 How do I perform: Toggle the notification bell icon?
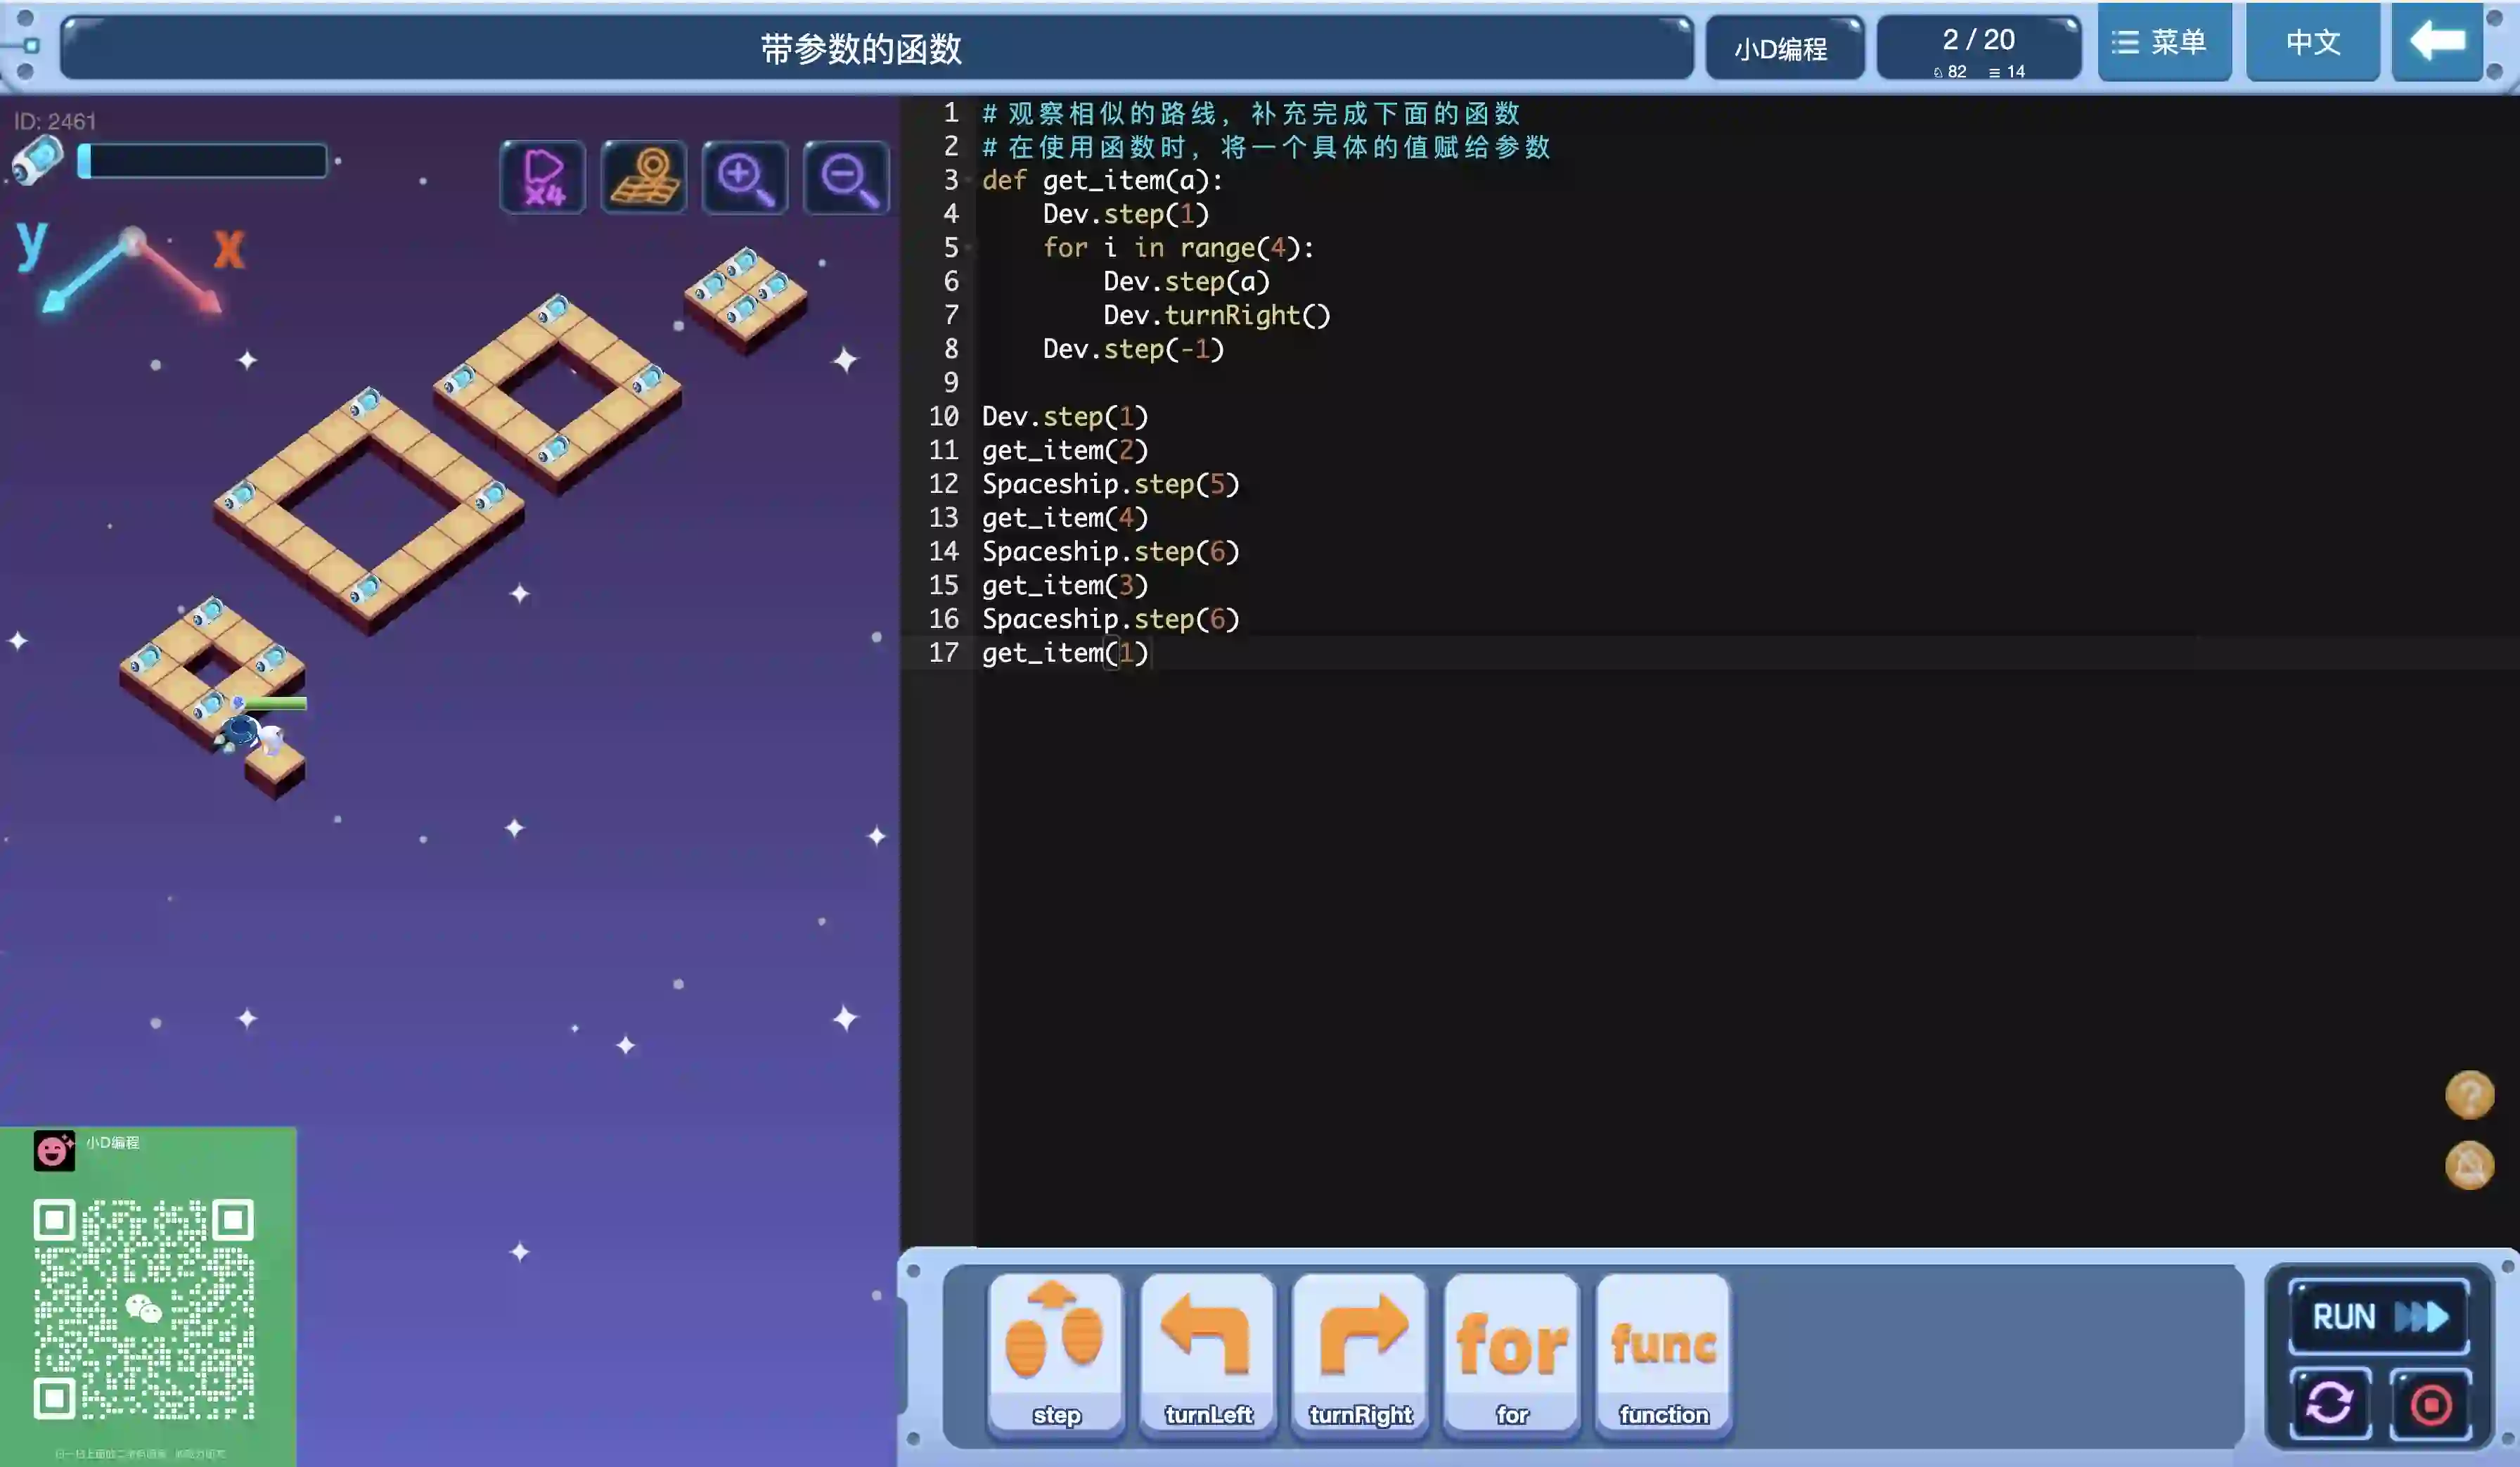click(x=2469, y=1165)
